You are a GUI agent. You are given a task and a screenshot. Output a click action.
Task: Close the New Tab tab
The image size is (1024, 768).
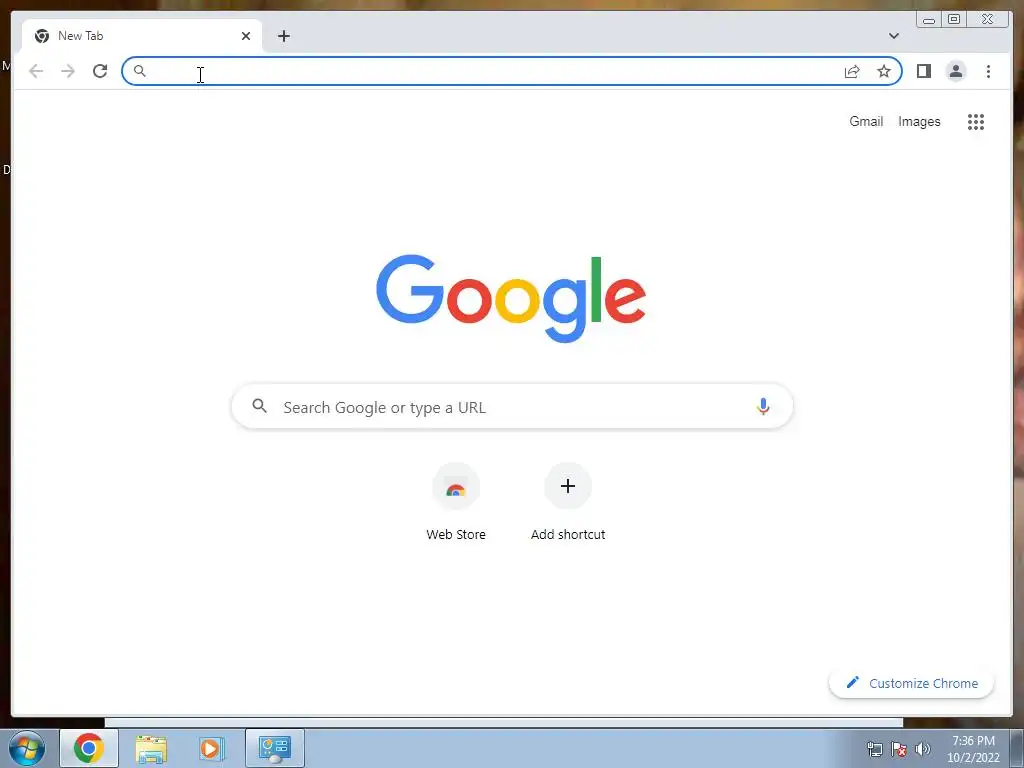[x=246, y=36]
